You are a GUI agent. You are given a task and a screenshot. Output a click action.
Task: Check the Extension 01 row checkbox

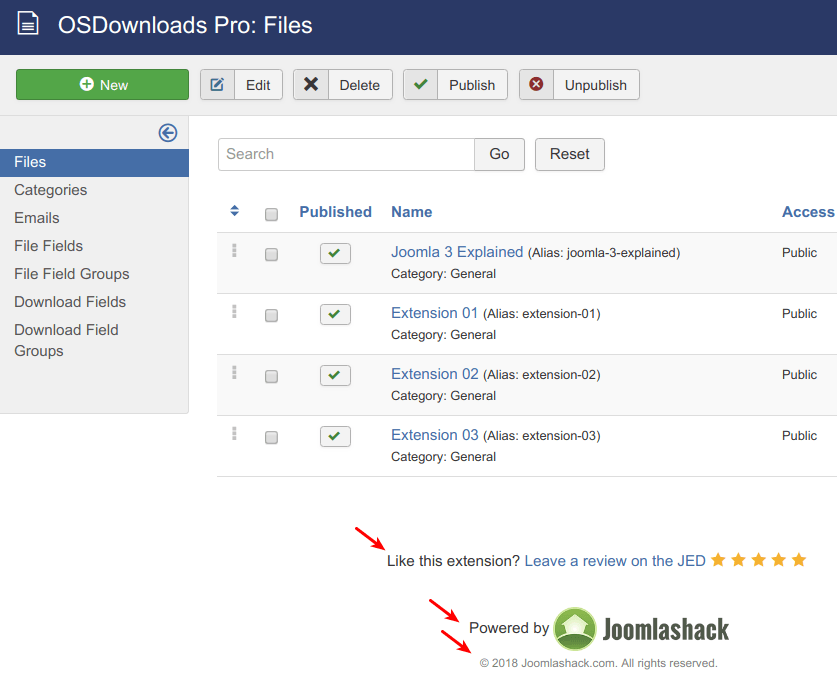tap(271, 316)
